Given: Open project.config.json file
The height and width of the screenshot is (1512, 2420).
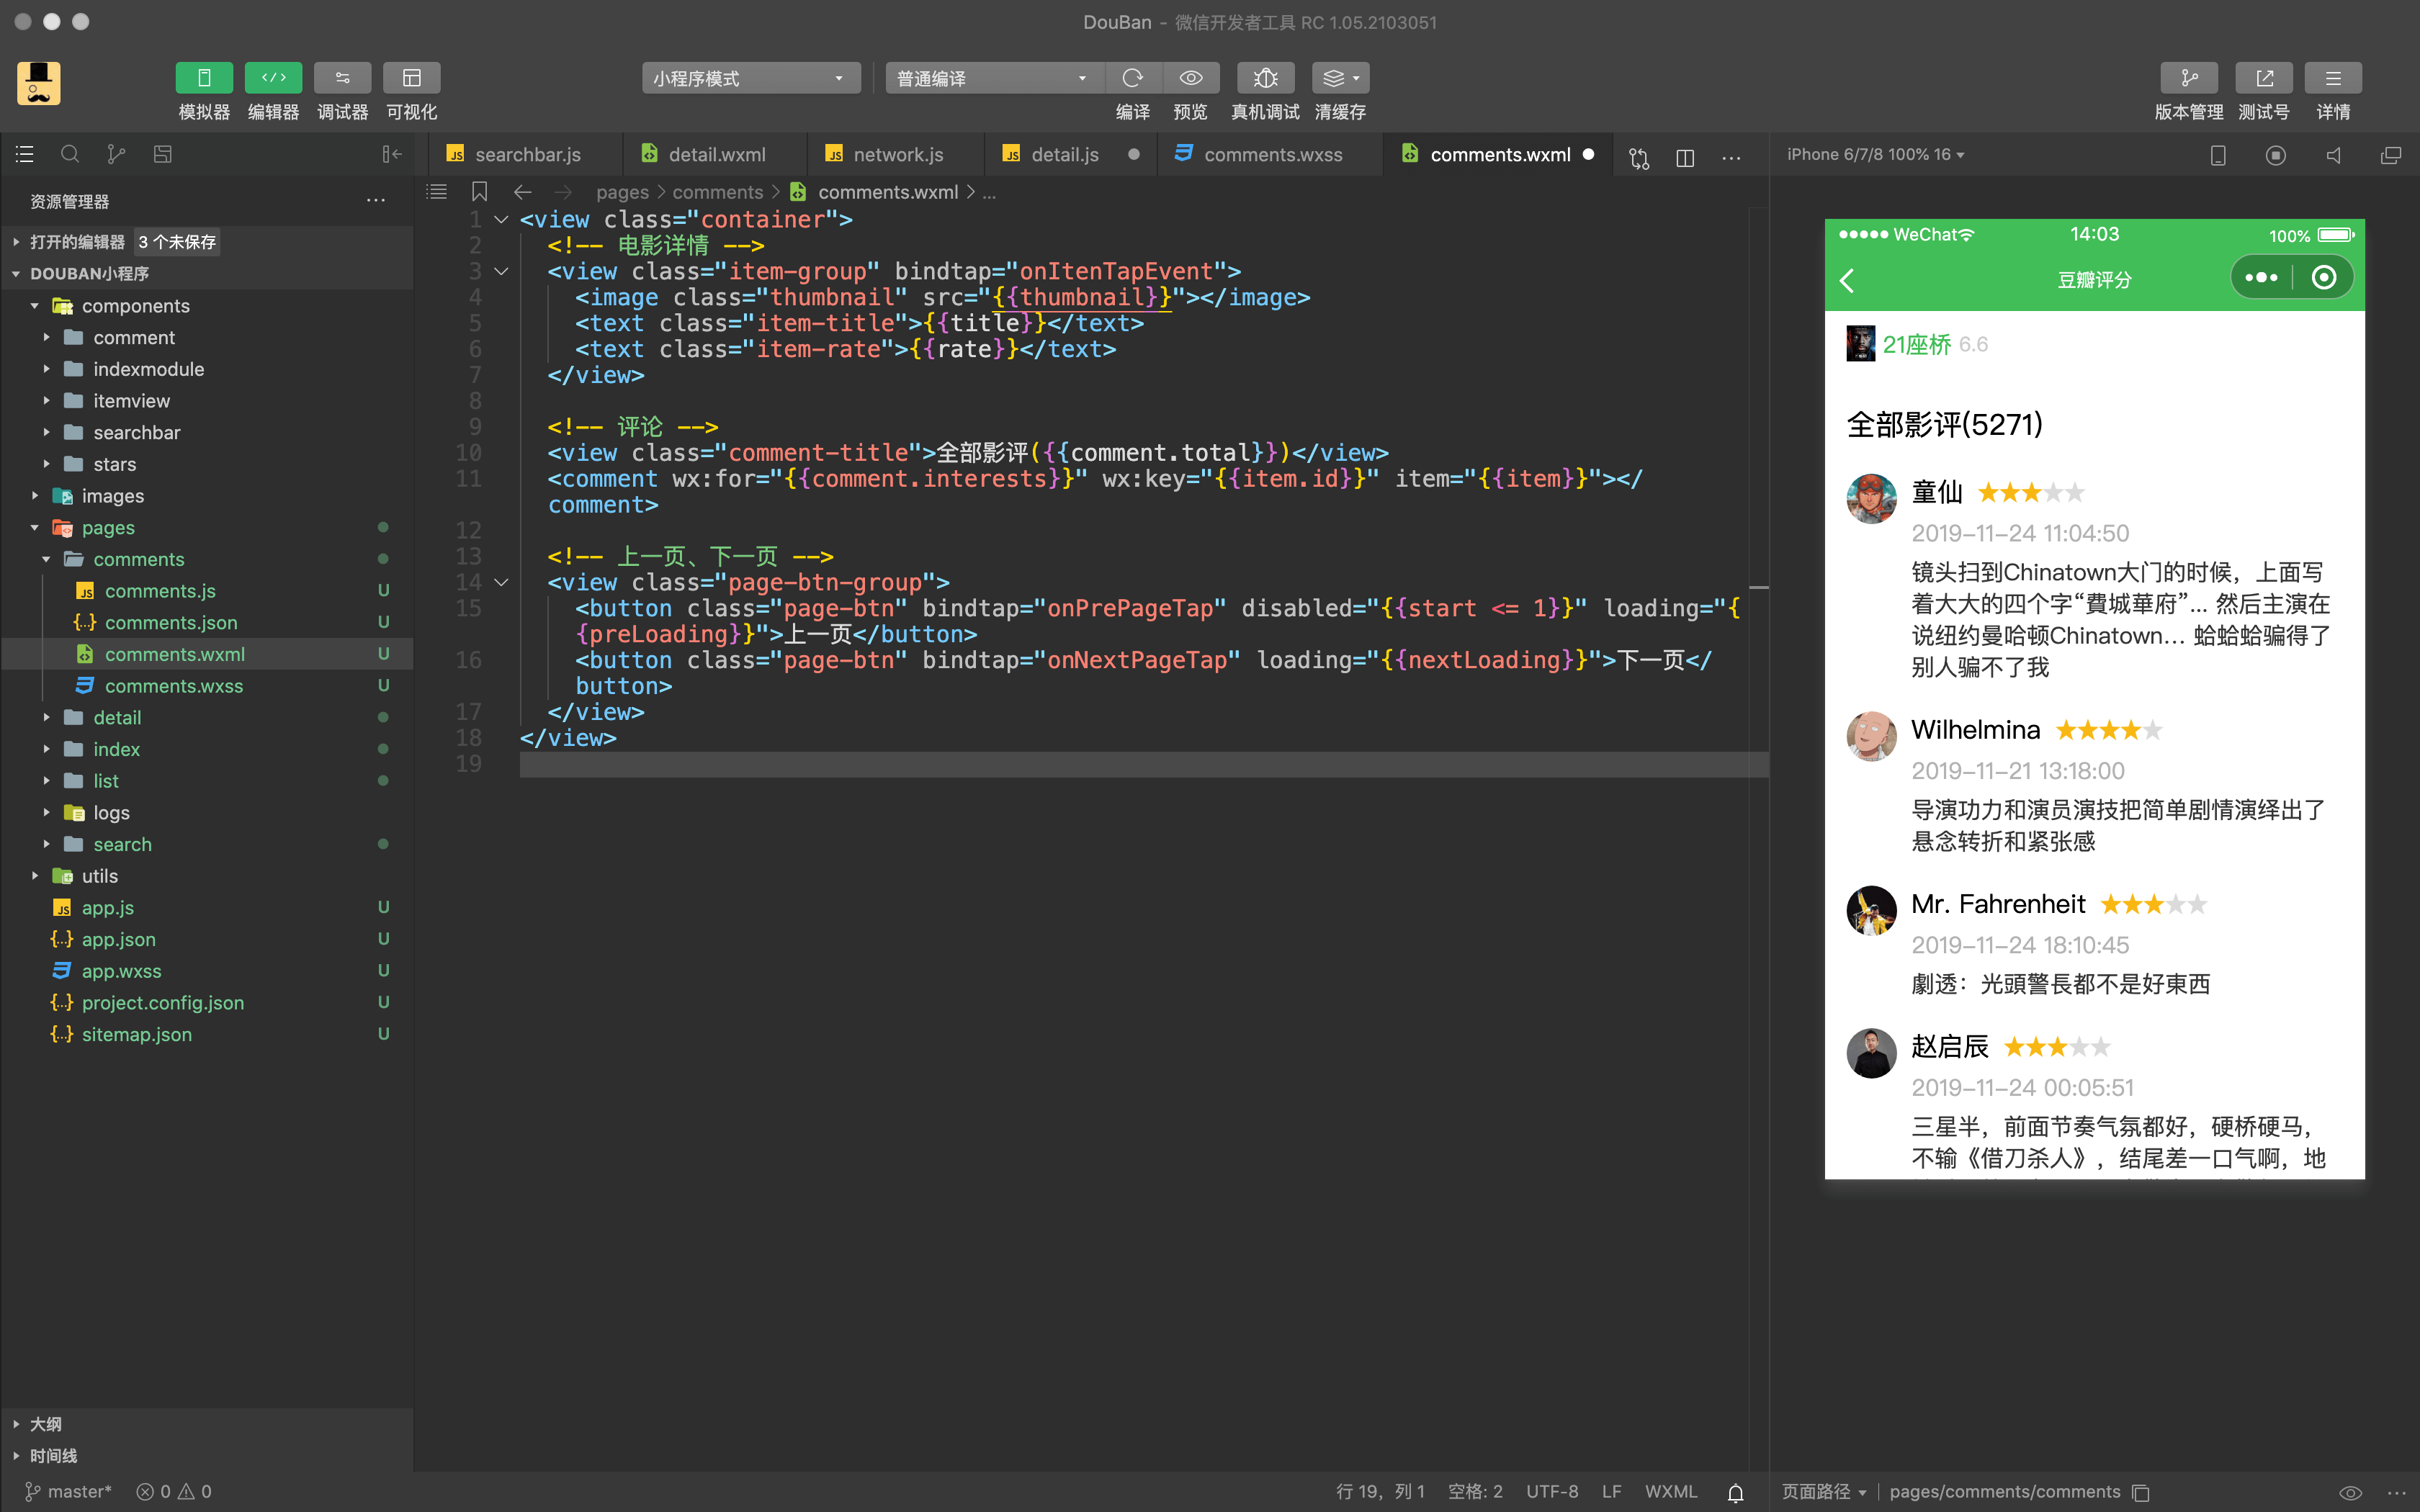Looking at the screenshot, I should click(x=207, y=1003).
